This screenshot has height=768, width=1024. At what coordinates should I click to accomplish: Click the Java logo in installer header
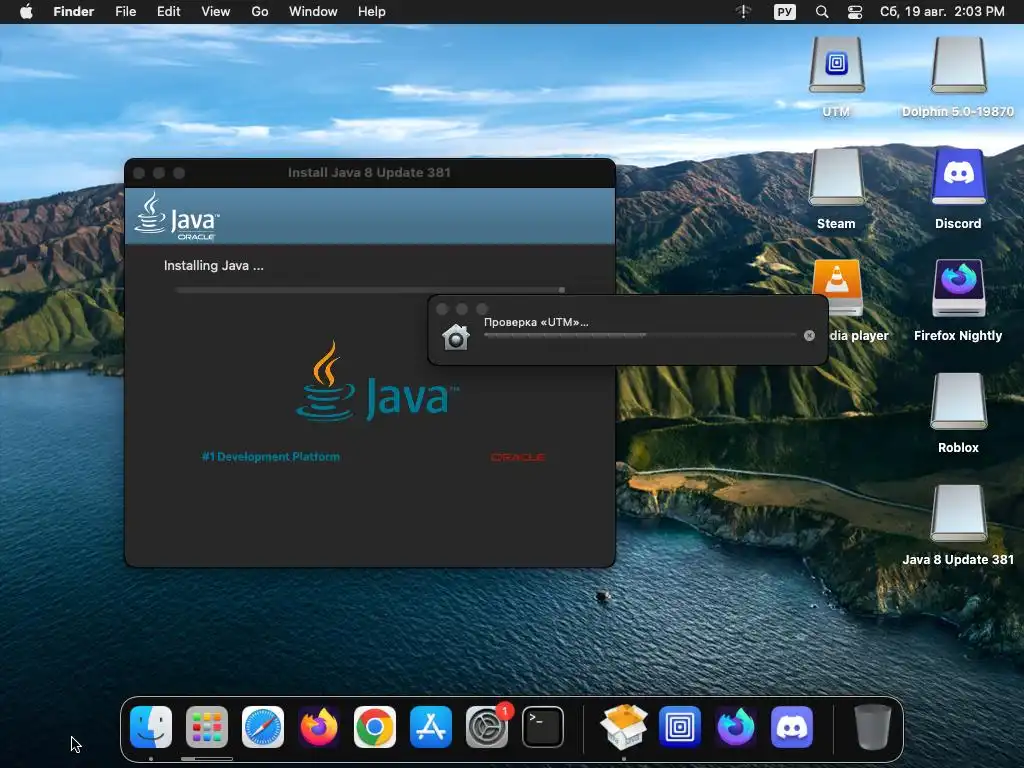click(x=177, y=216)
